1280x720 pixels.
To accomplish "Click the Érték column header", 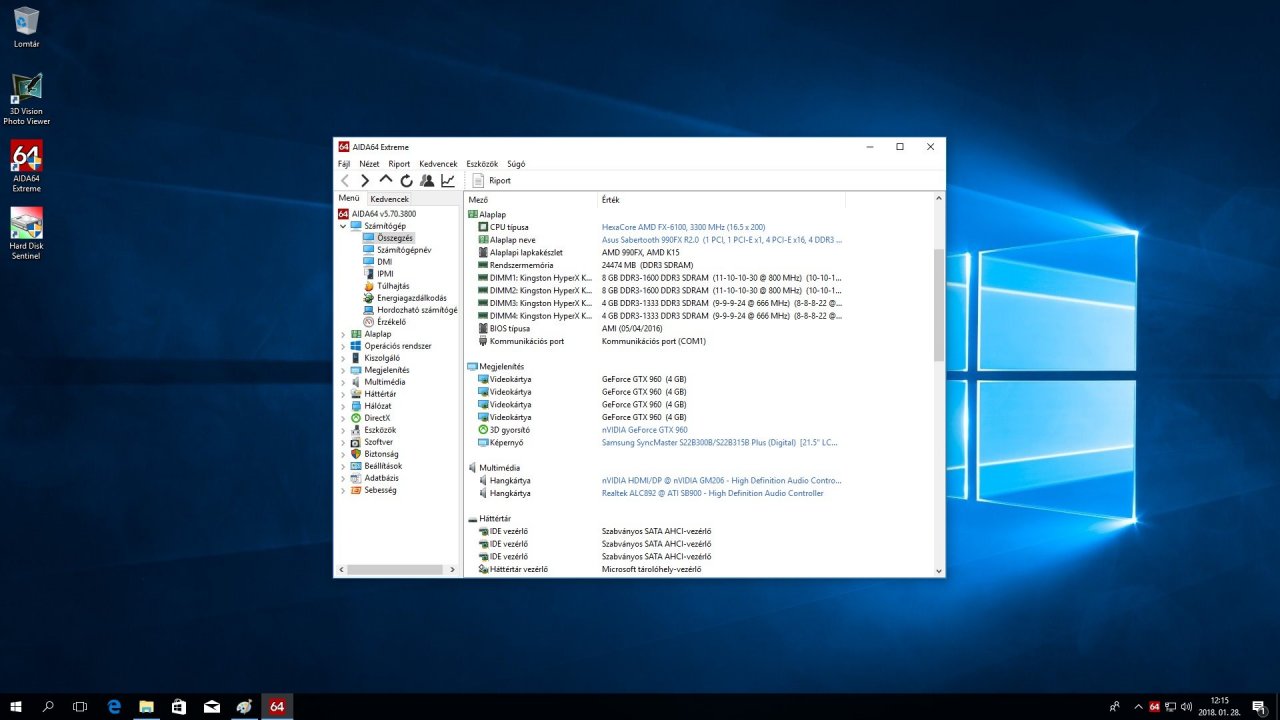I will (722, 200).
